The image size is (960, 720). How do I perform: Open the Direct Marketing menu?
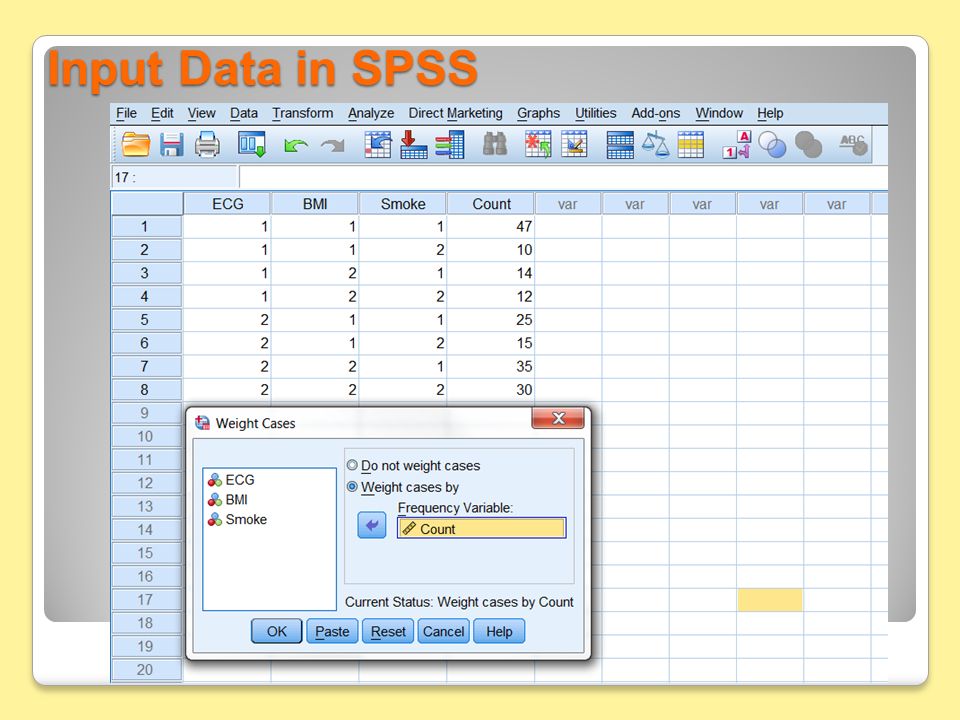coord(456,113)
